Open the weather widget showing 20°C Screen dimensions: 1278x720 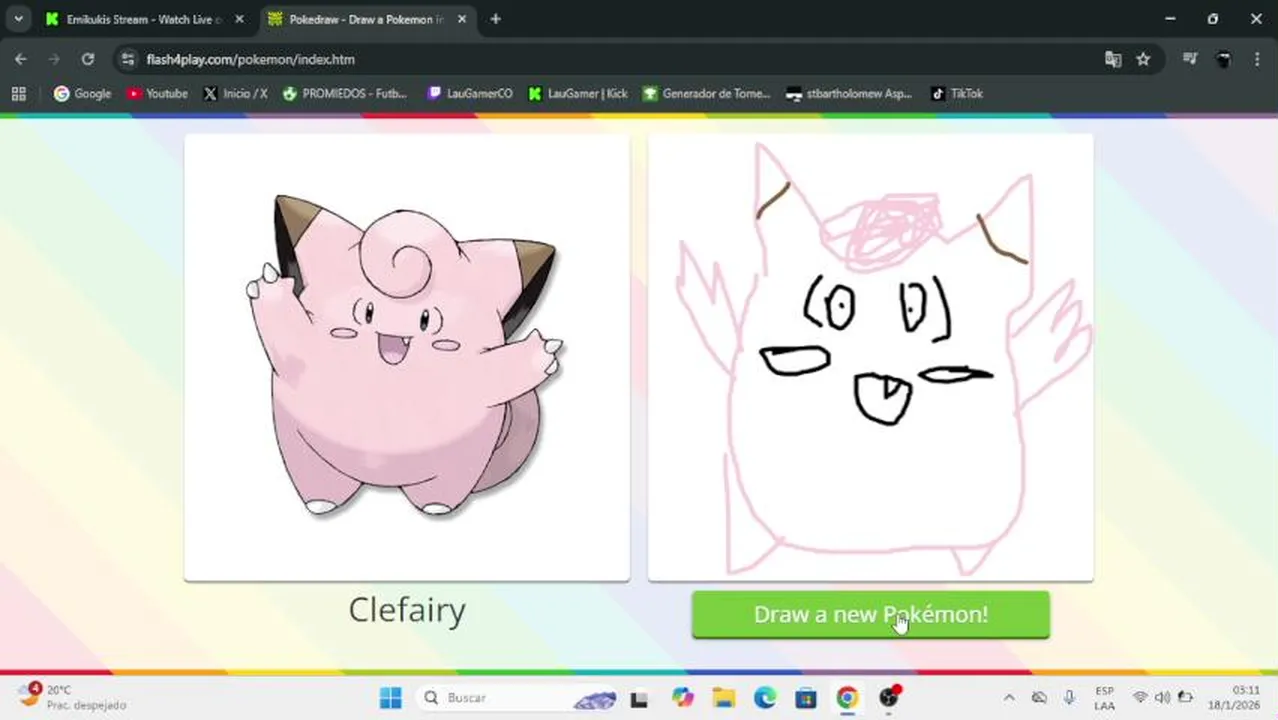[72, 697]
